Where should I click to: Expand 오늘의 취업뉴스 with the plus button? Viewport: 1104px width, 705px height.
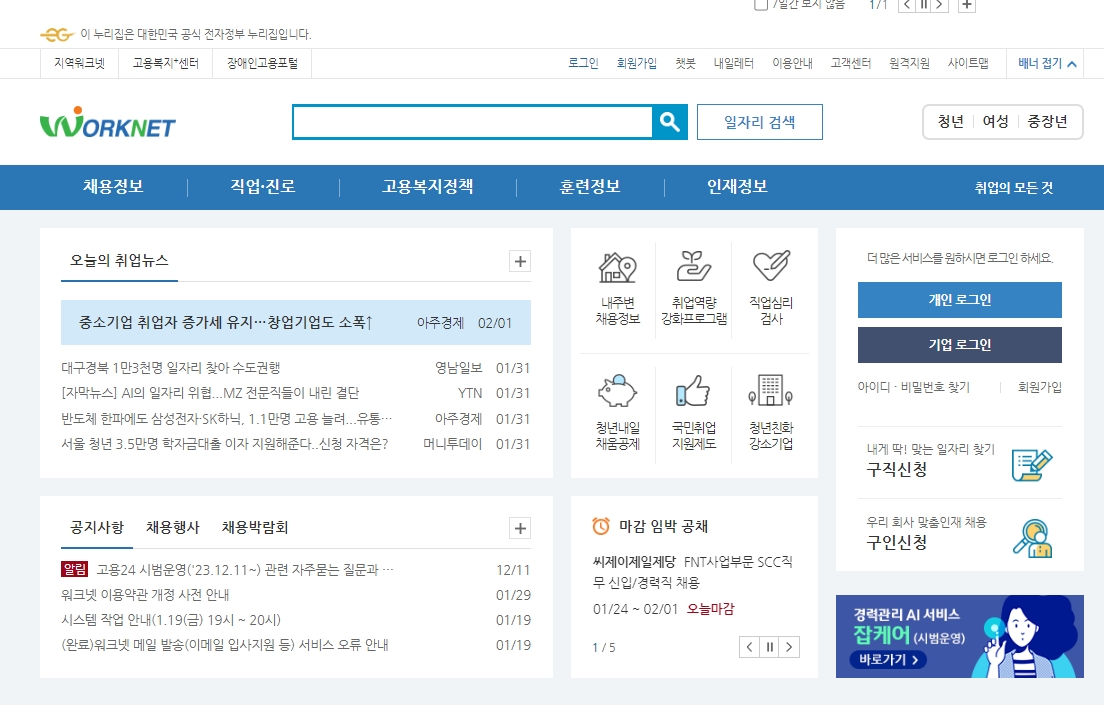pos(519,261)
